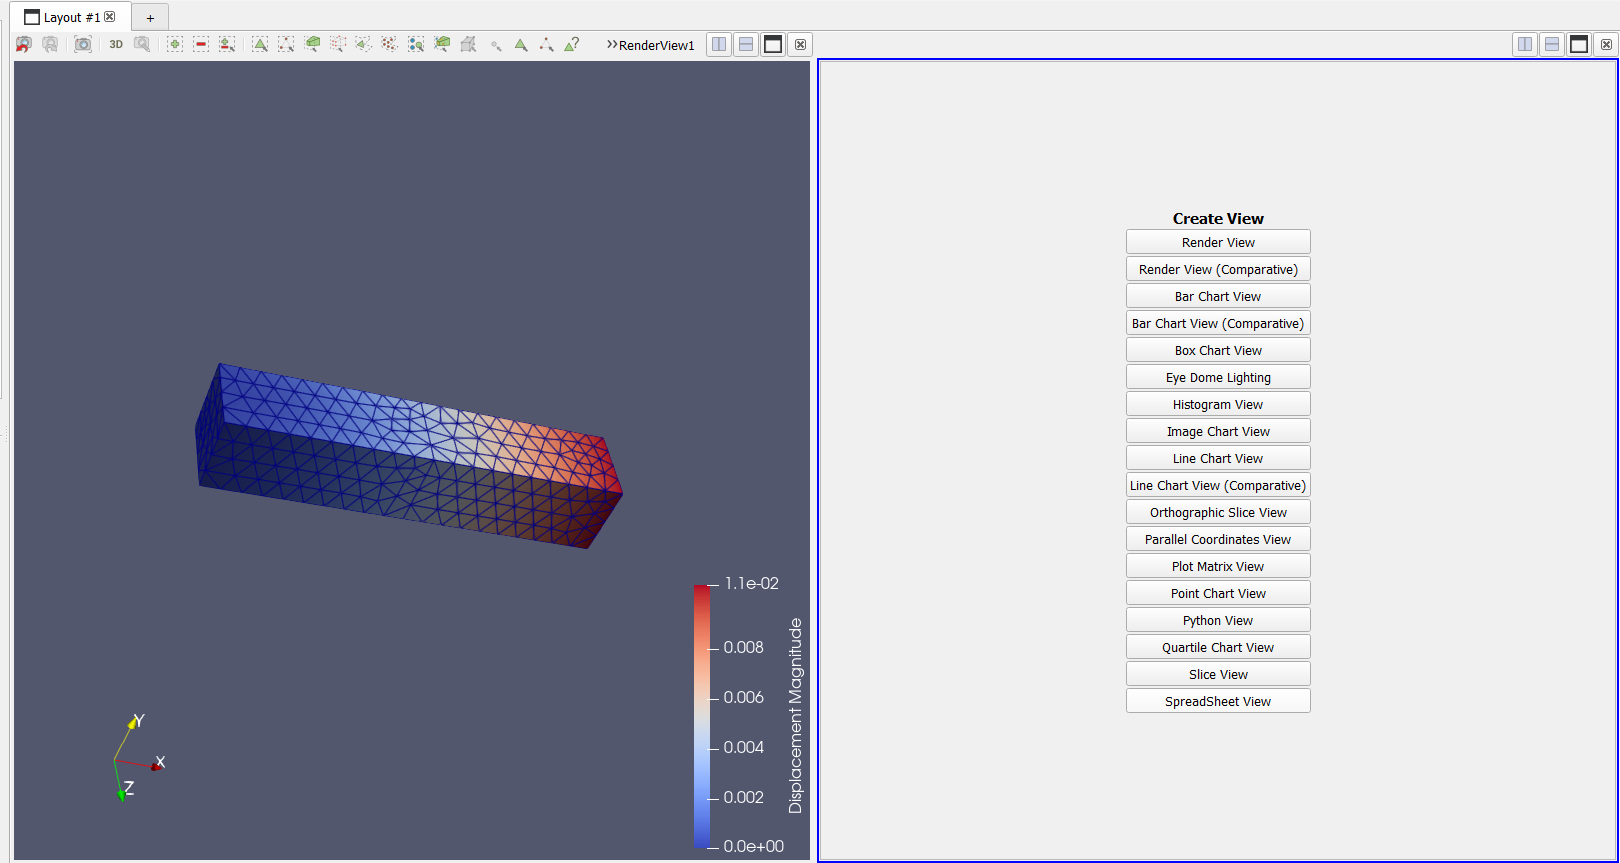1620x863 pixels.
Task: Click the grayed-out cube selection icon
Action: click(468, 44)
